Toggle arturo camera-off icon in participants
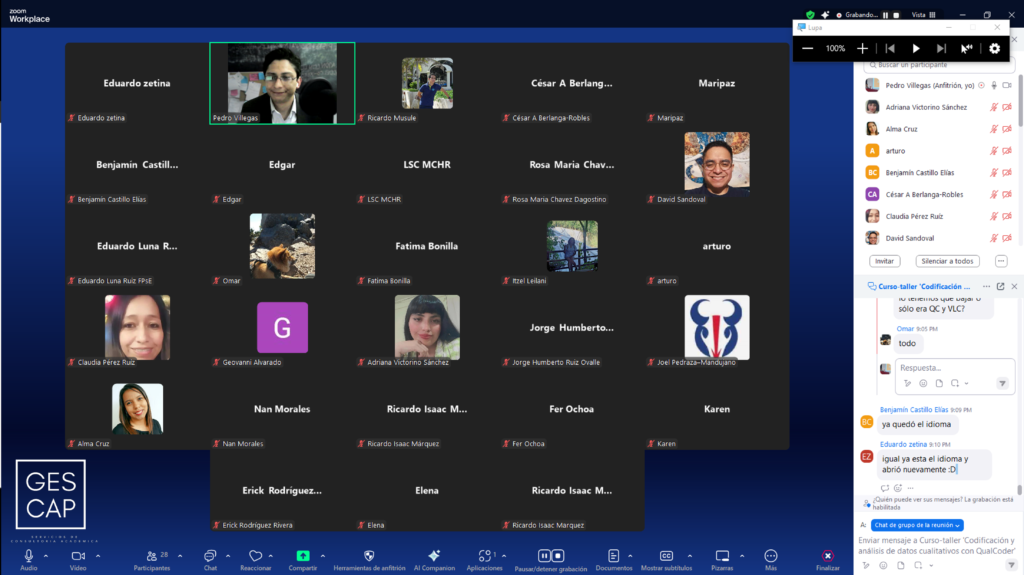Screen dimensions: 1024x575 pos(1007,151)
